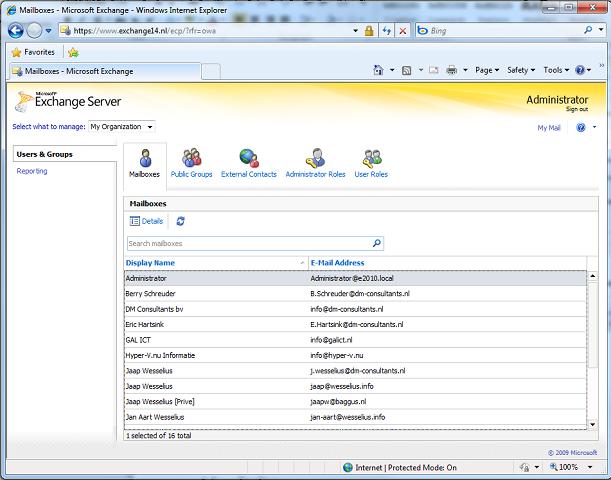The image size is (611, 480).
Task: Click Internet Protected Mode status bar zone
Action: tap(400, 468)
